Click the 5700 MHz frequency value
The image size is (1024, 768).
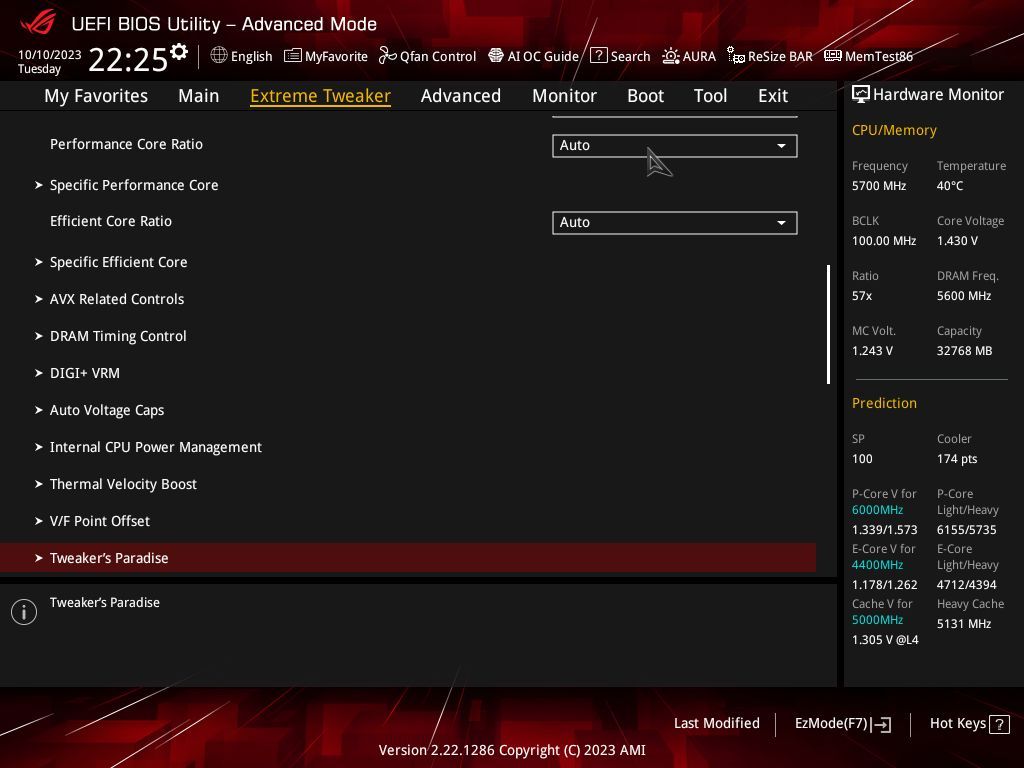[x=879, y=186]
